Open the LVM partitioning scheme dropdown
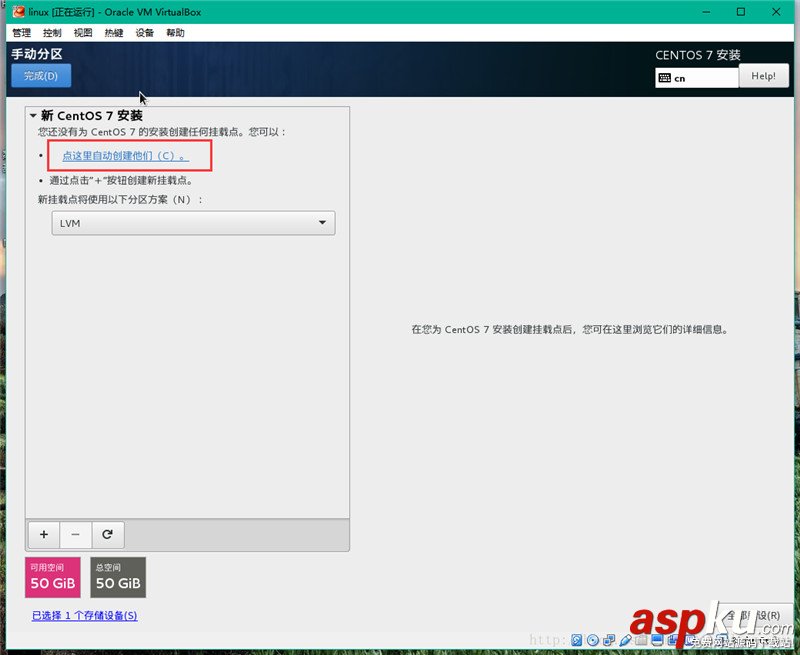Viewport: 800px width, 655px height. [193, 223]
